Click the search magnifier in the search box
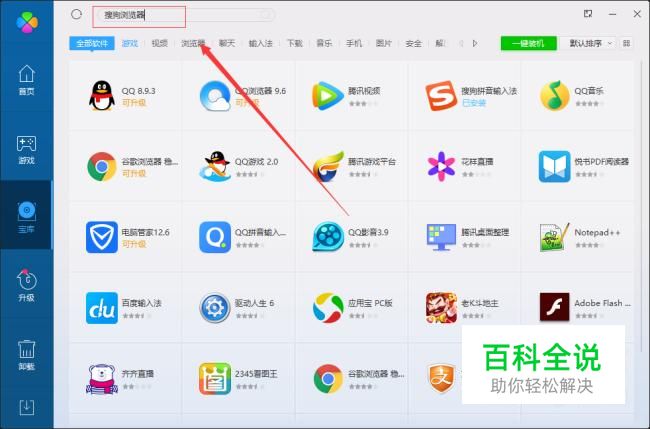Screen dimensions: 650x429 (x=265, y=15)
